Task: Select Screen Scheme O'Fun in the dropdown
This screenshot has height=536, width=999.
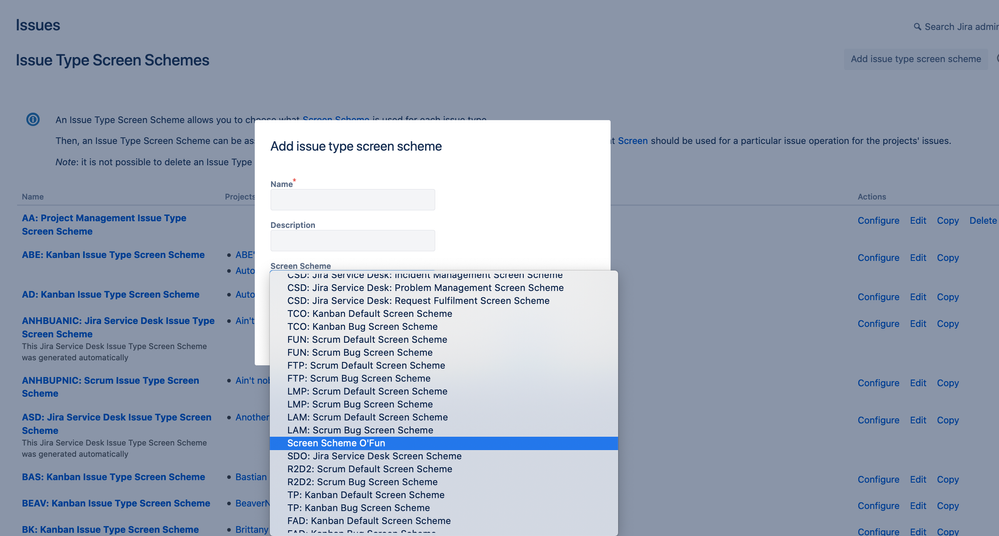Action: tap(443, 443)
